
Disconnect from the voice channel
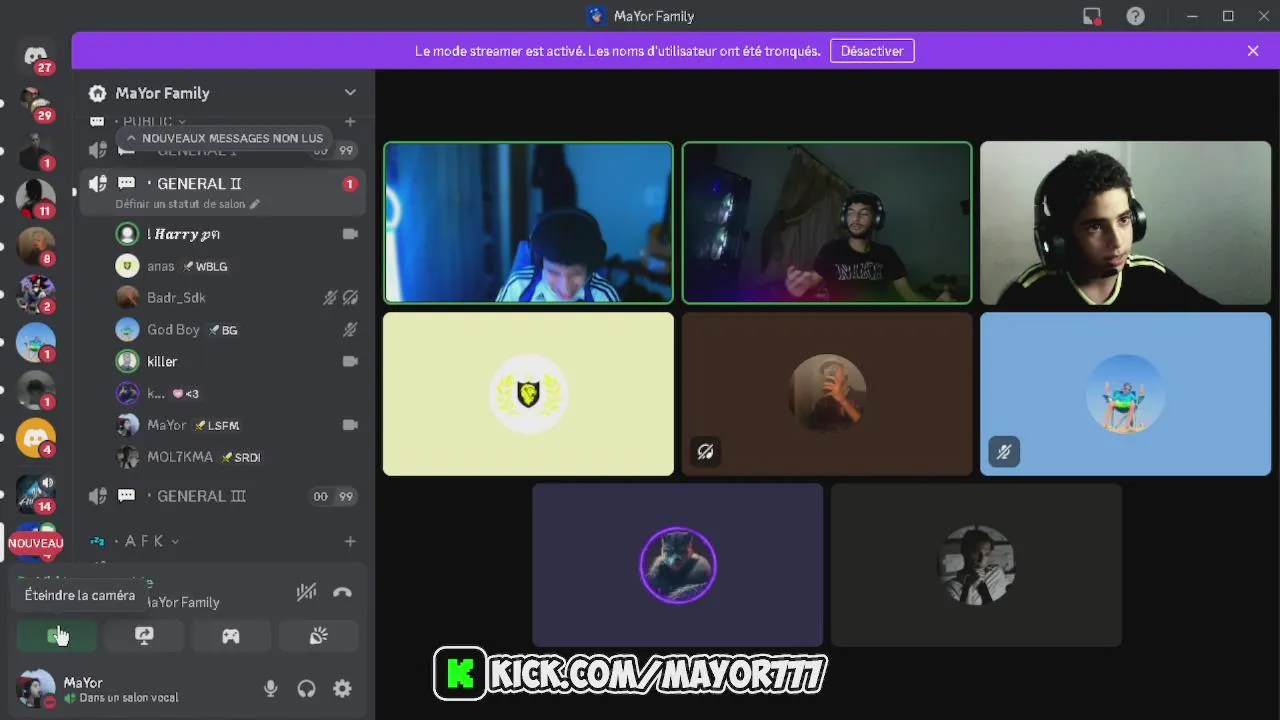(342, 592)
